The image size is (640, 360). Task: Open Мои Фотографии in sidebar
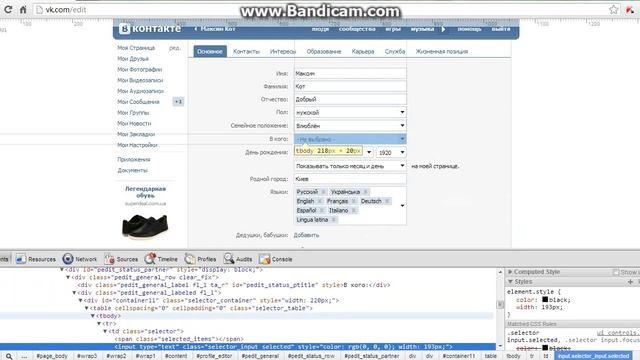click(x=140, y=69)
